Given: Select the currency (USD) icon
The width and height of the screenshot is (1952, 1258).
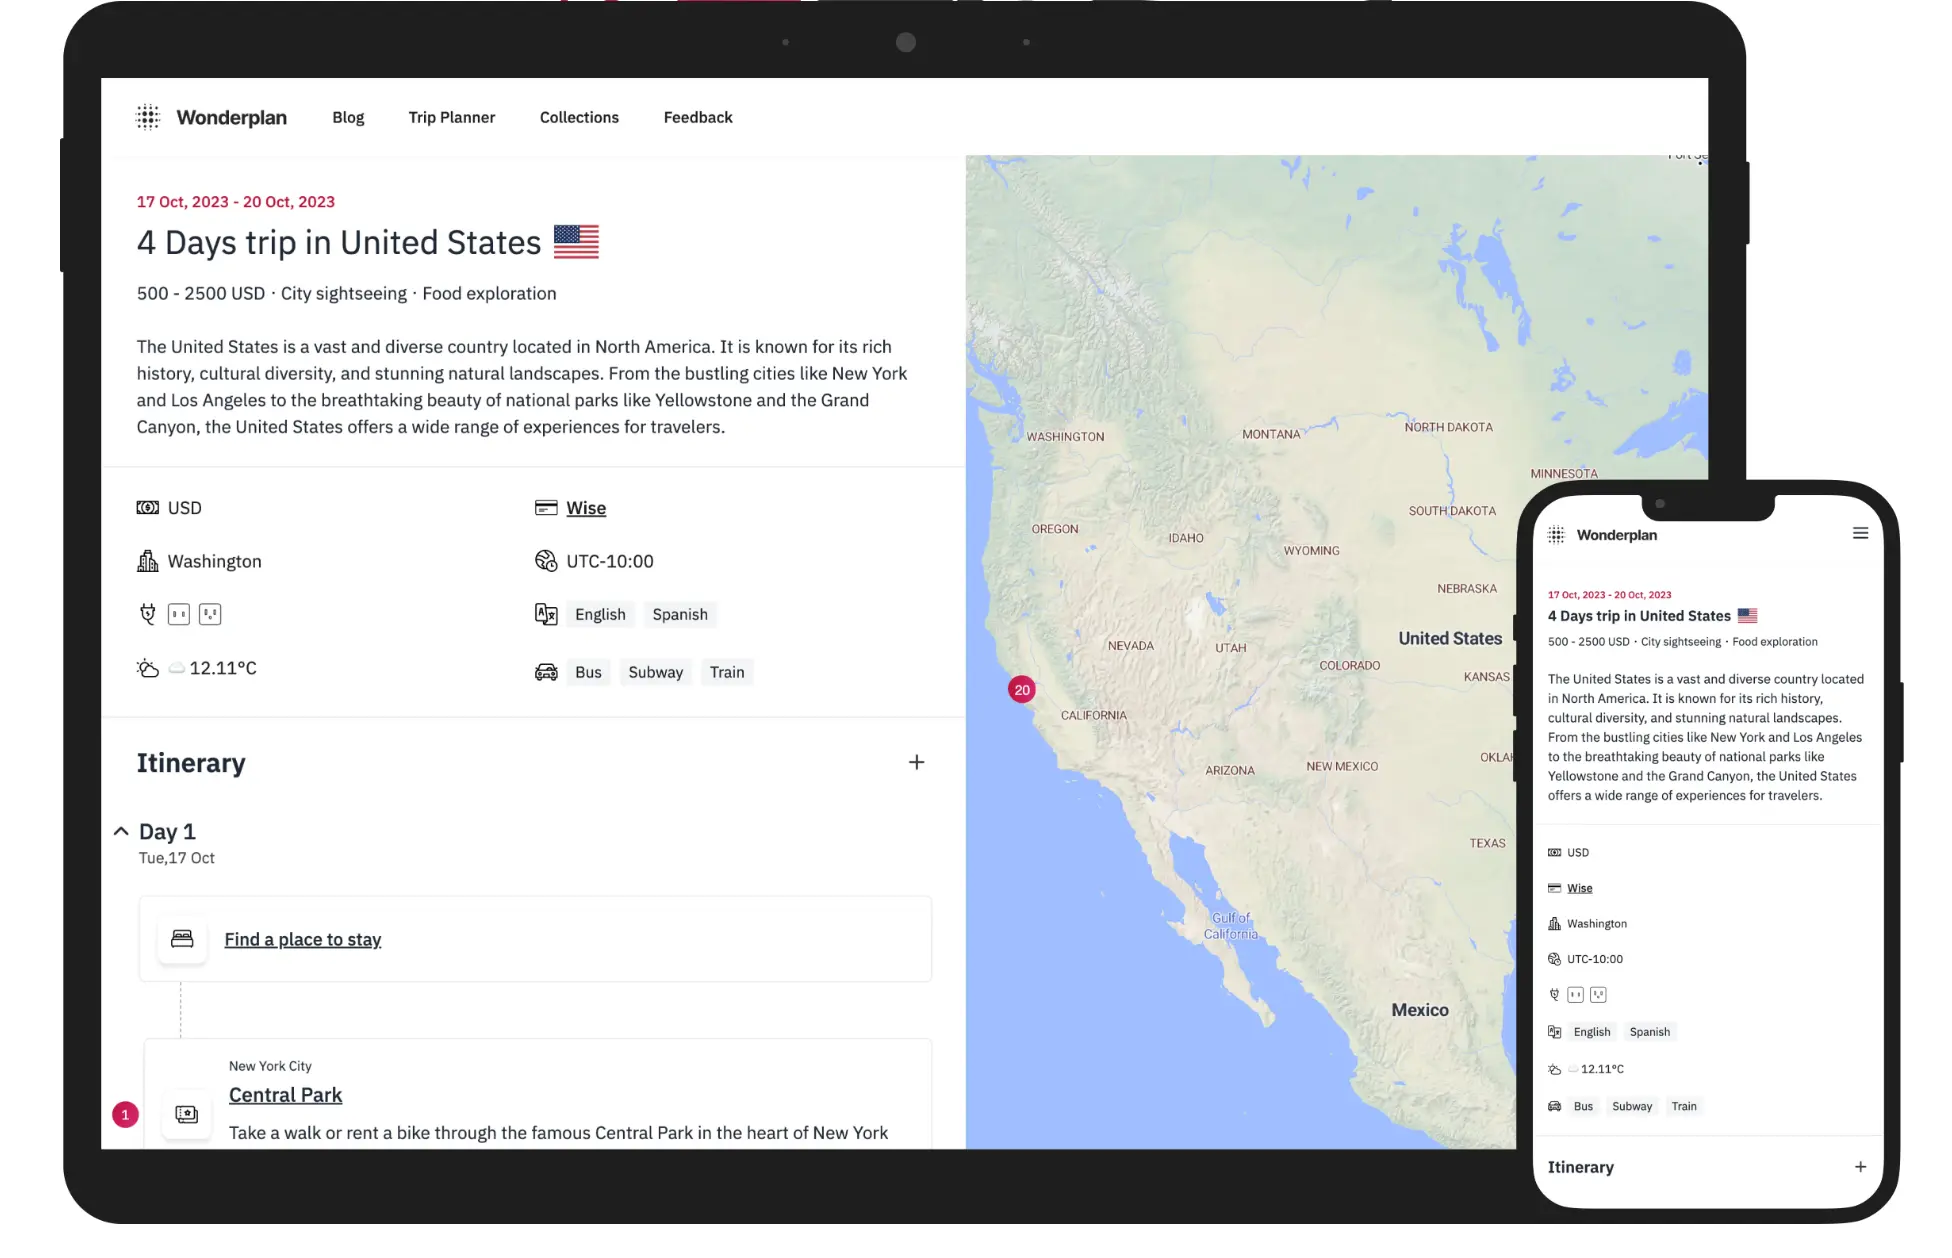Looking at the screenshot, I should click(x=147, y=507).
